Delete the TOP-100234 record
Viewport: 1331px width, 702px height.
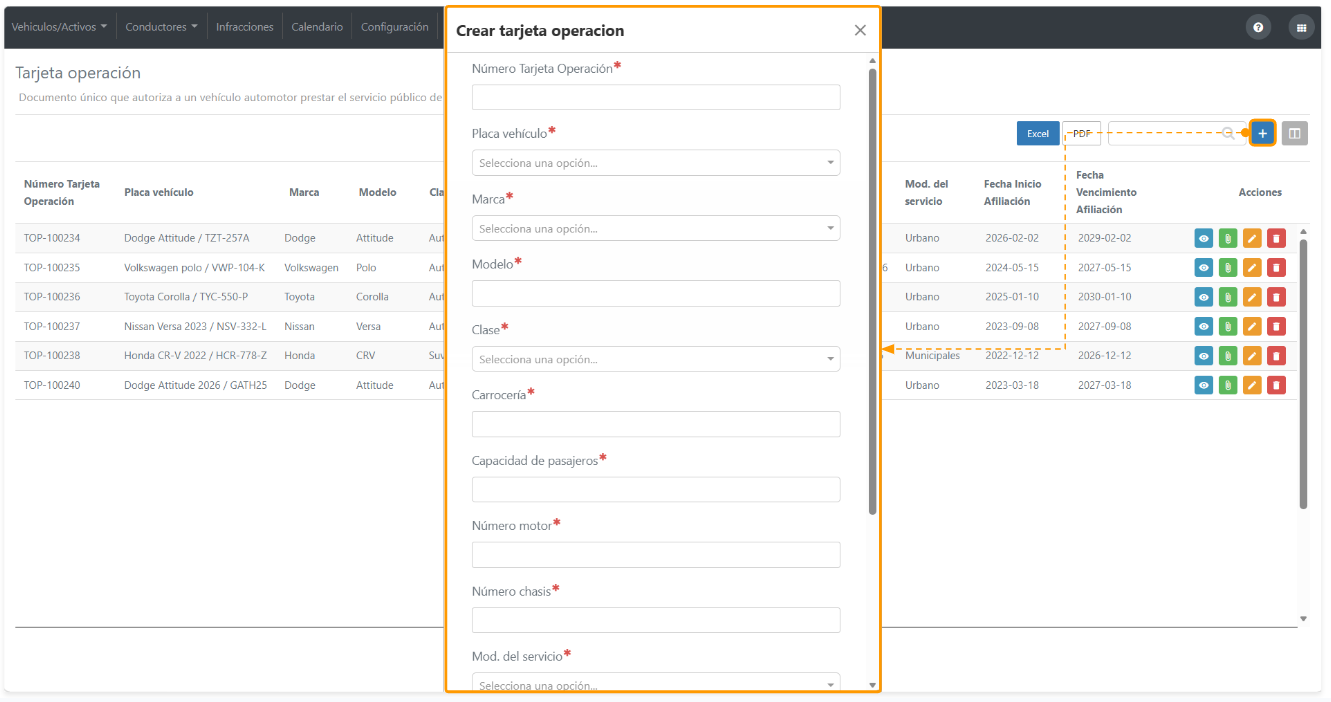pos(1276,238)
